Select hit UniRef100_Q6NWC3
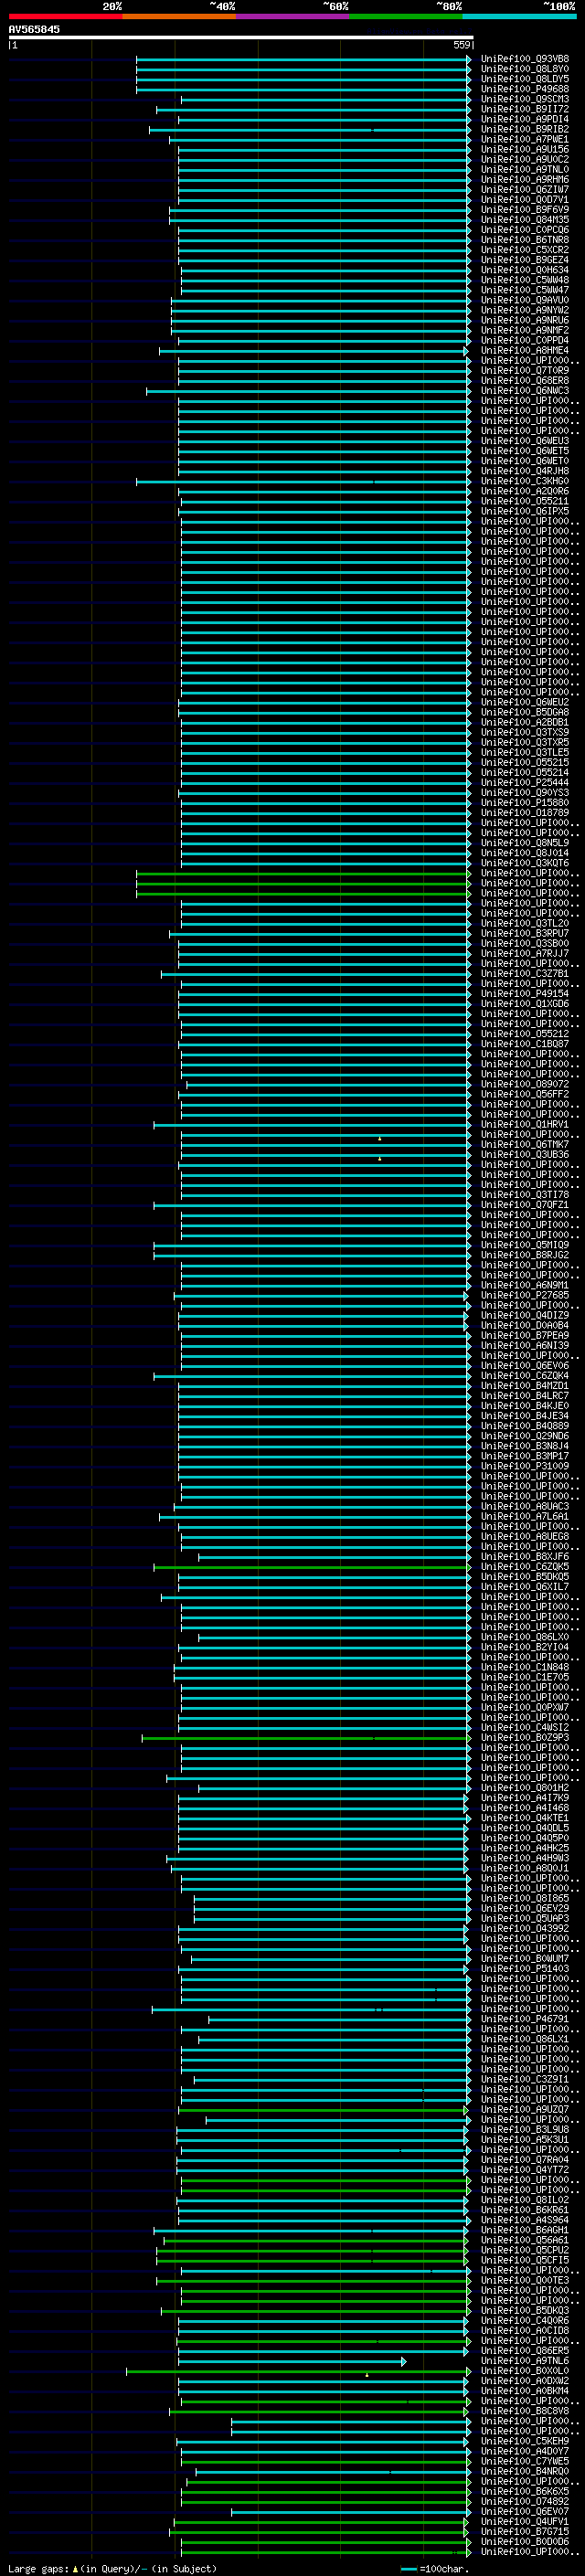This screenshot has width=585, height=2576. click(x=524, y=391)
